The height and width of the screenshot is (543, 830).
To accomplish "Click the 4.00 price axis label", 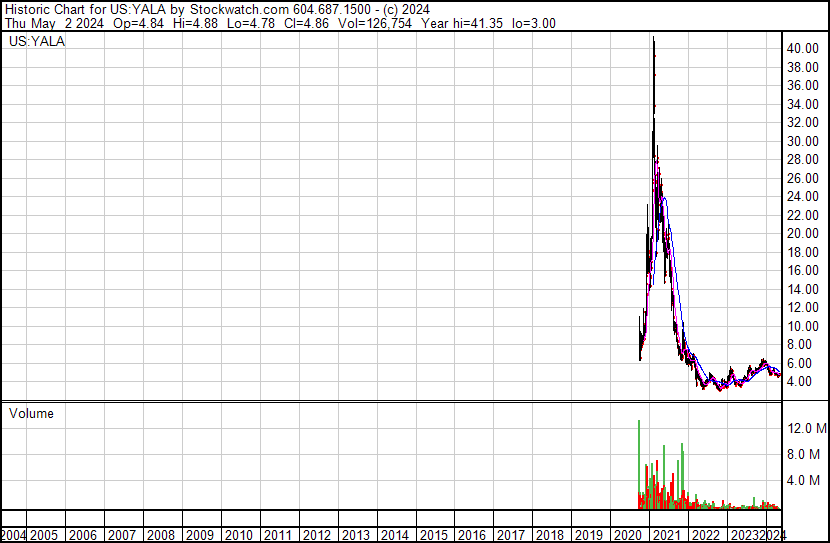I will (x=804, y=382).
